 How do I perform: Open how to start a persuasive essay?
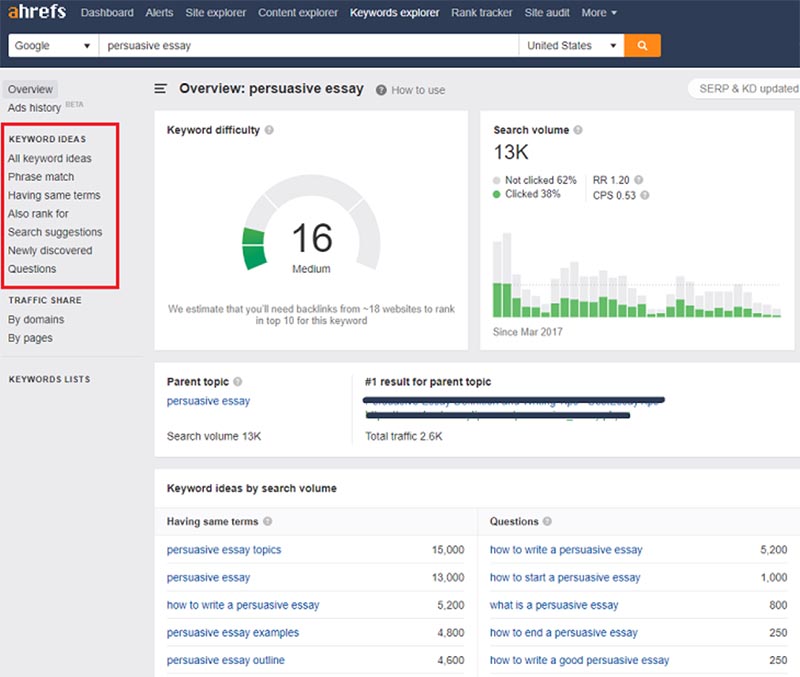click(x=565, y=578)
